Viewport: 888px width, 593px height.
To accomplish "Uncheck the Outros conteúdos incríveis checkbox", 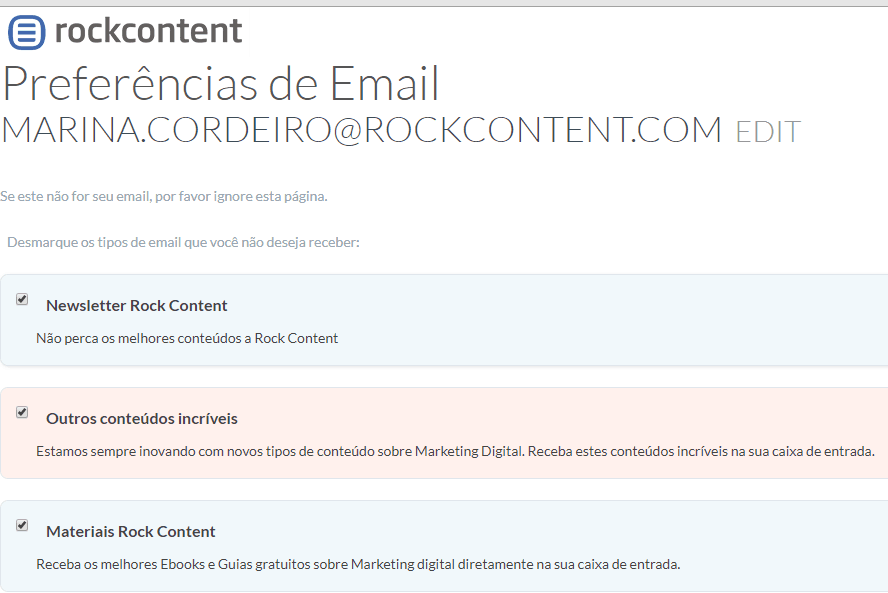I will coord(22,412).
